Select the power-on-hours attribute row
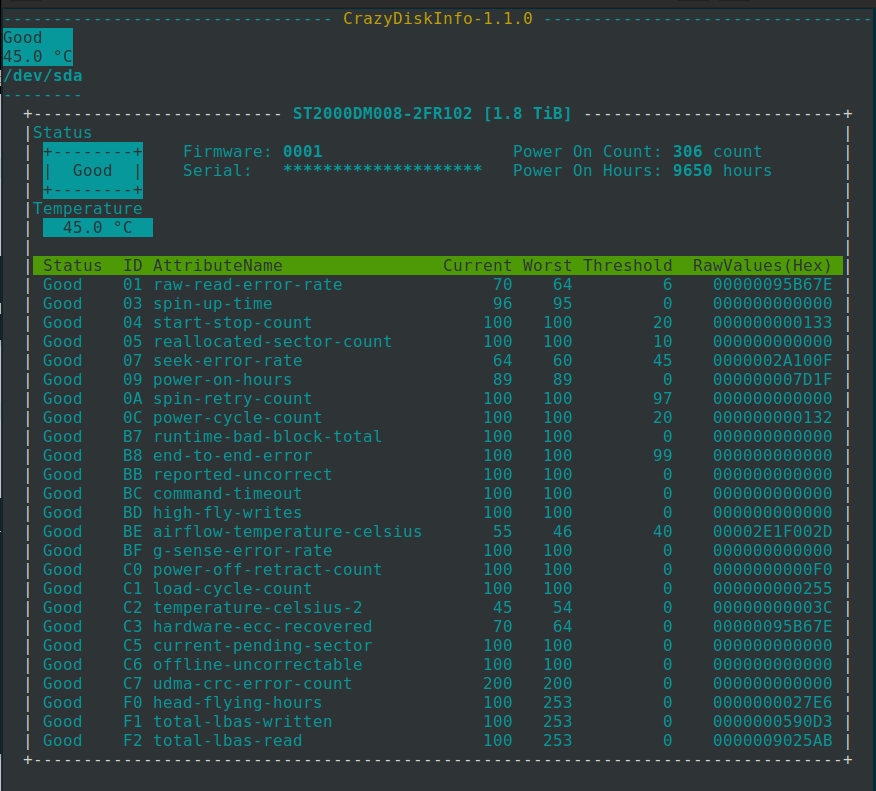Viewport: 876px width, 791px height. tap(437, 379)
